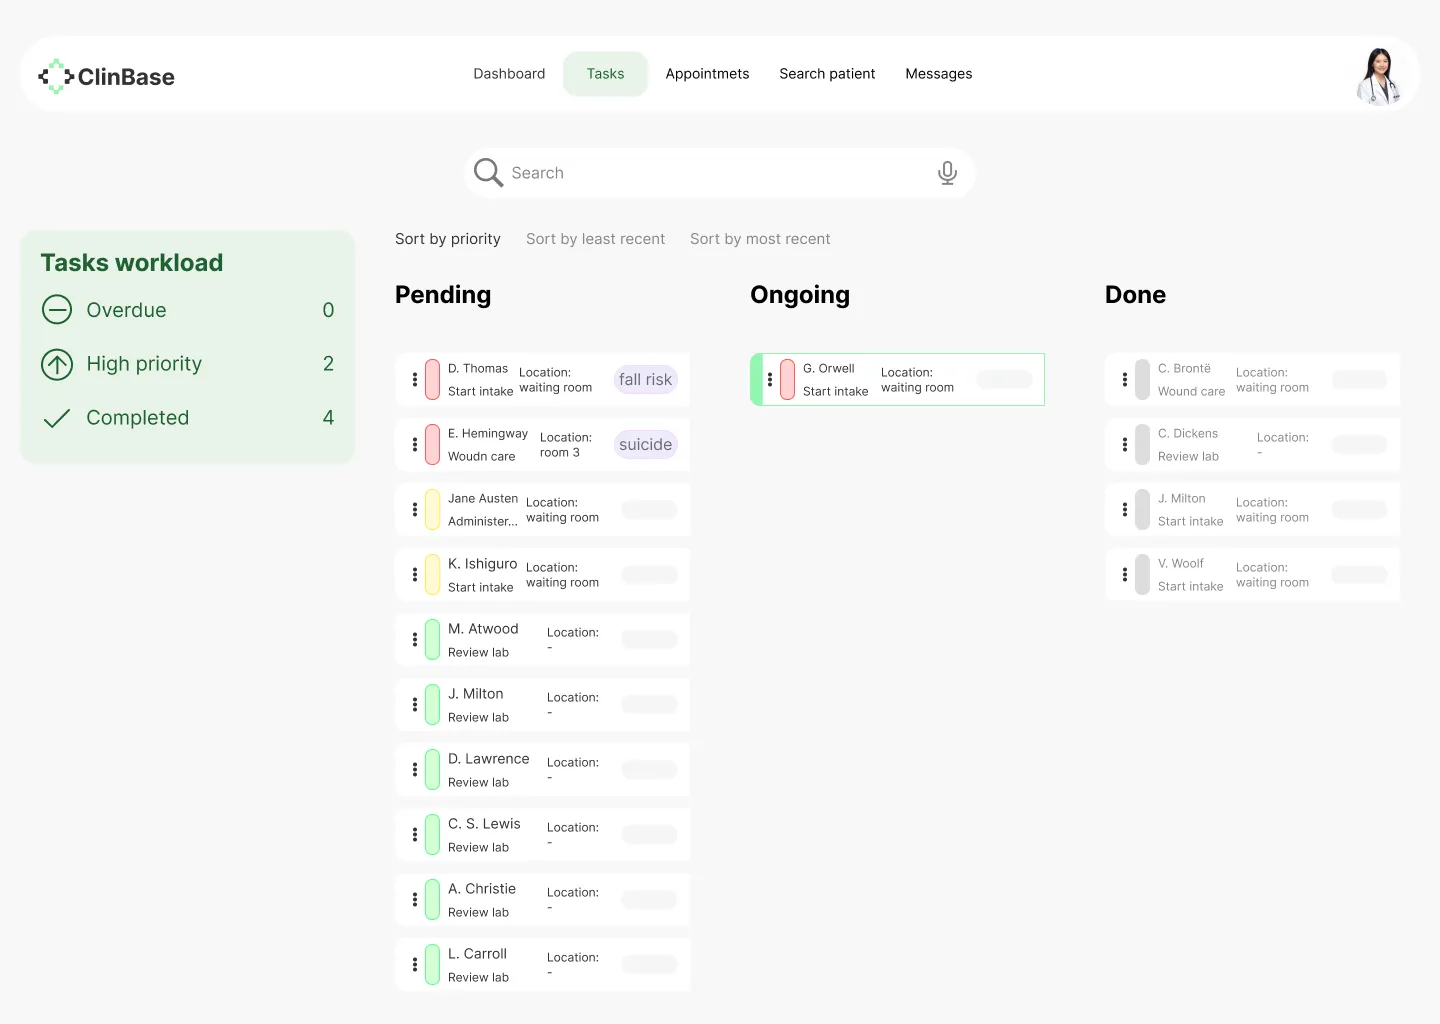Click the fall risk tag
1440x1024 pixels.
[x=645, y=380]
